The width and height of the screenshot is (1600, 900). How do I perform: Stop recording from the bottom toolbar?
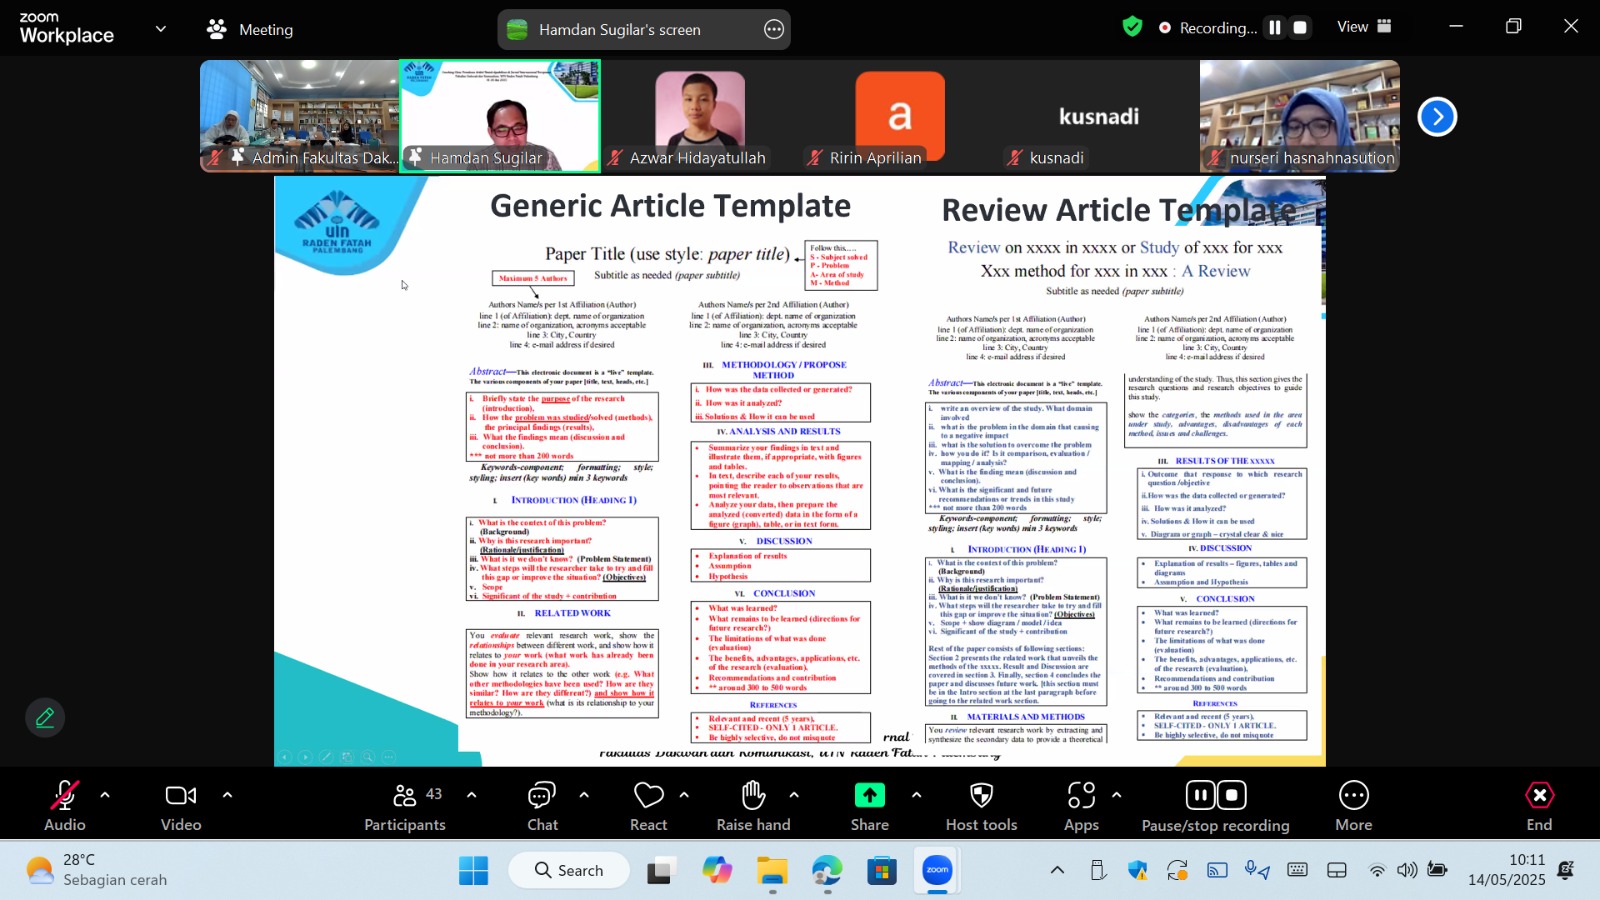[1232, 795]
